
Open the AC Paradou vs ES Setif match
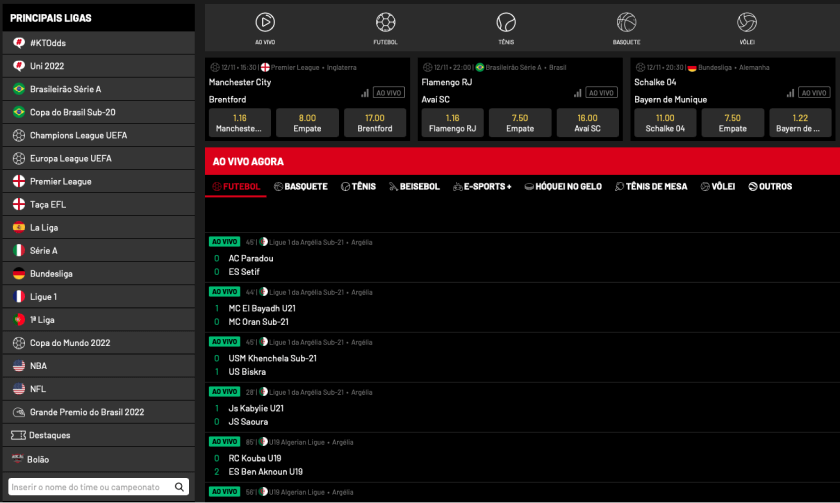522,258
